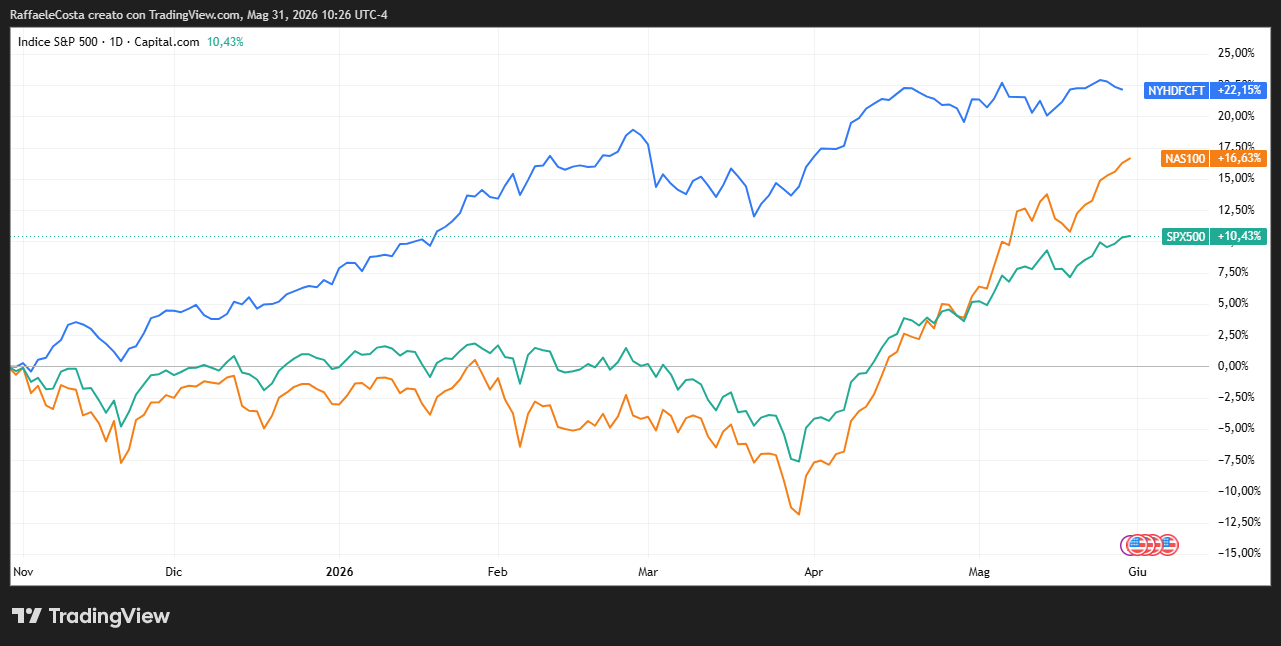Click the Dic label on time axis
Image resolution: width=1281 pixels, height=646 pixels.
pyautogui.click(x=173, y=572)
